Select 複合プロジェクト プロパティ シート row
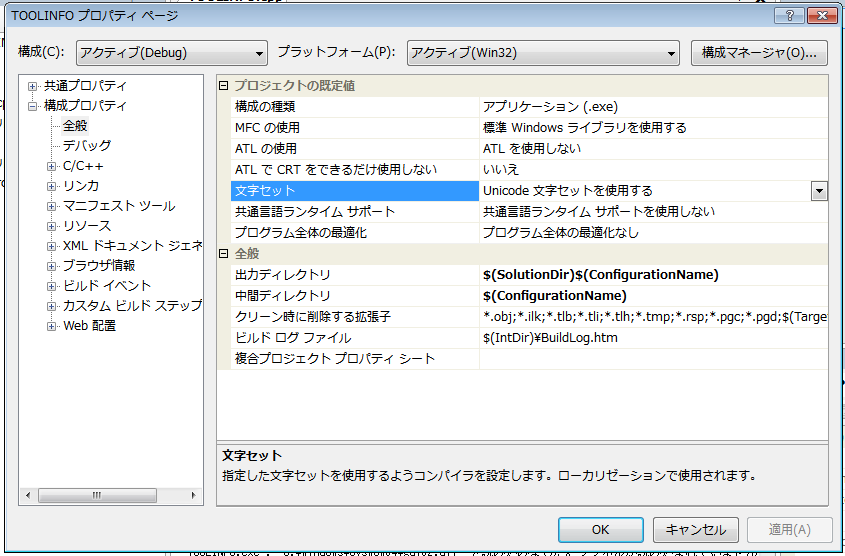Viewport: 845px width, 556px height. 355,359
